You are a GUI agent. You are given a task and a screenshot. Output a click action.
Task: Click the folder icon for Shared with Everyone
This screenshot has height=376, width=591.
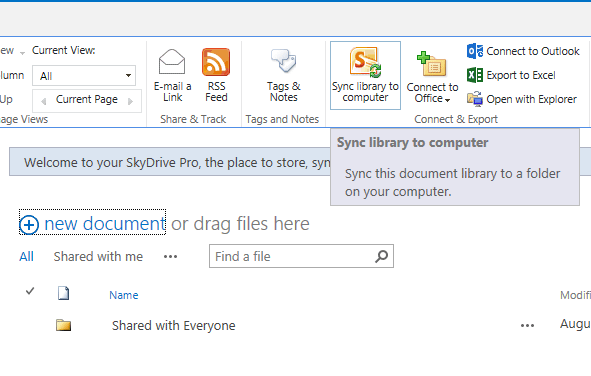tap(63, 325)
